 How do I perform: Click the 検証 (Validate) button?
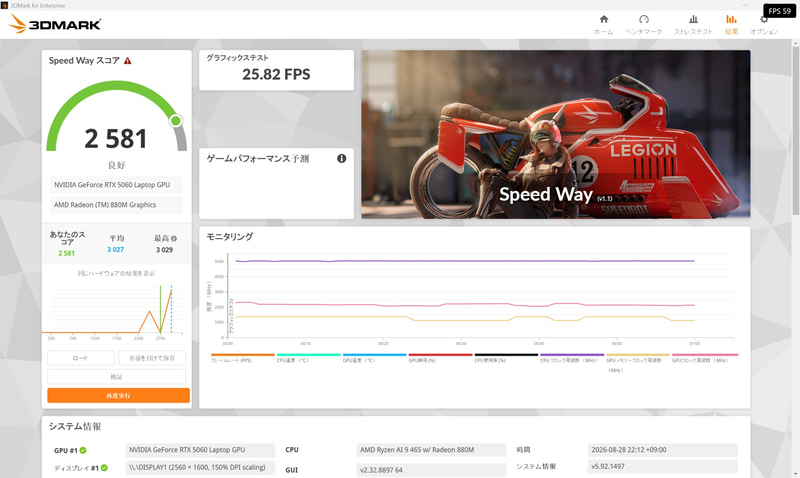point(116,376)
